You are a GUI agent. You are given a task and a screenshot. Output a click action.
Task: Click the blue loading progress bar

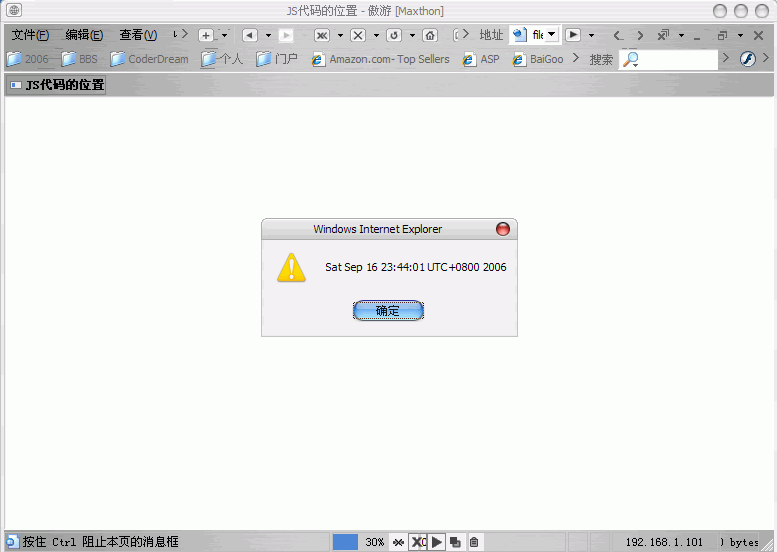(345, 542)
